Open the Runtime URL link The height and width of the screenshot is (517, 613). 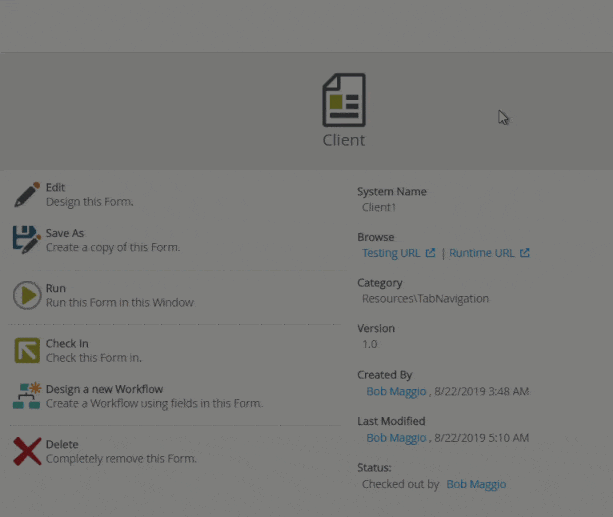point(482,253)
